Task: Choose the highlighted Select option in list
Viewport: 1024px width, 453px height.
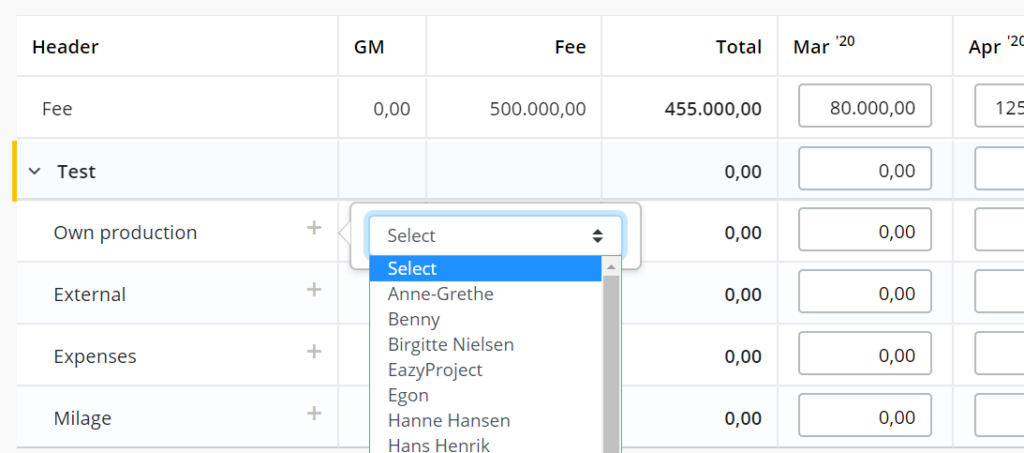Action: pos(485,268)
